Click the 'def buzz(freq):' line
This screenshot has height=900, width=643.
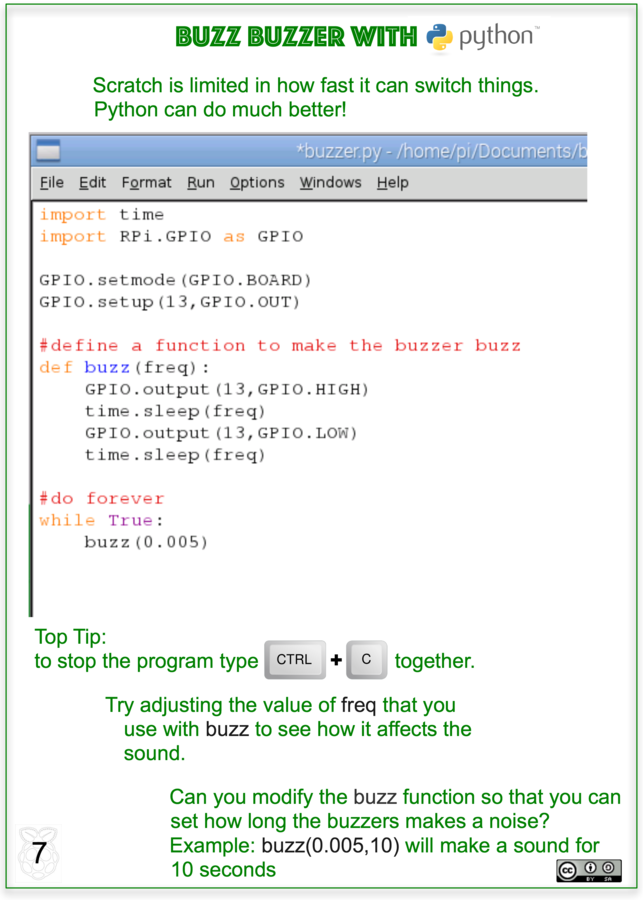click(x=125, y=367)
